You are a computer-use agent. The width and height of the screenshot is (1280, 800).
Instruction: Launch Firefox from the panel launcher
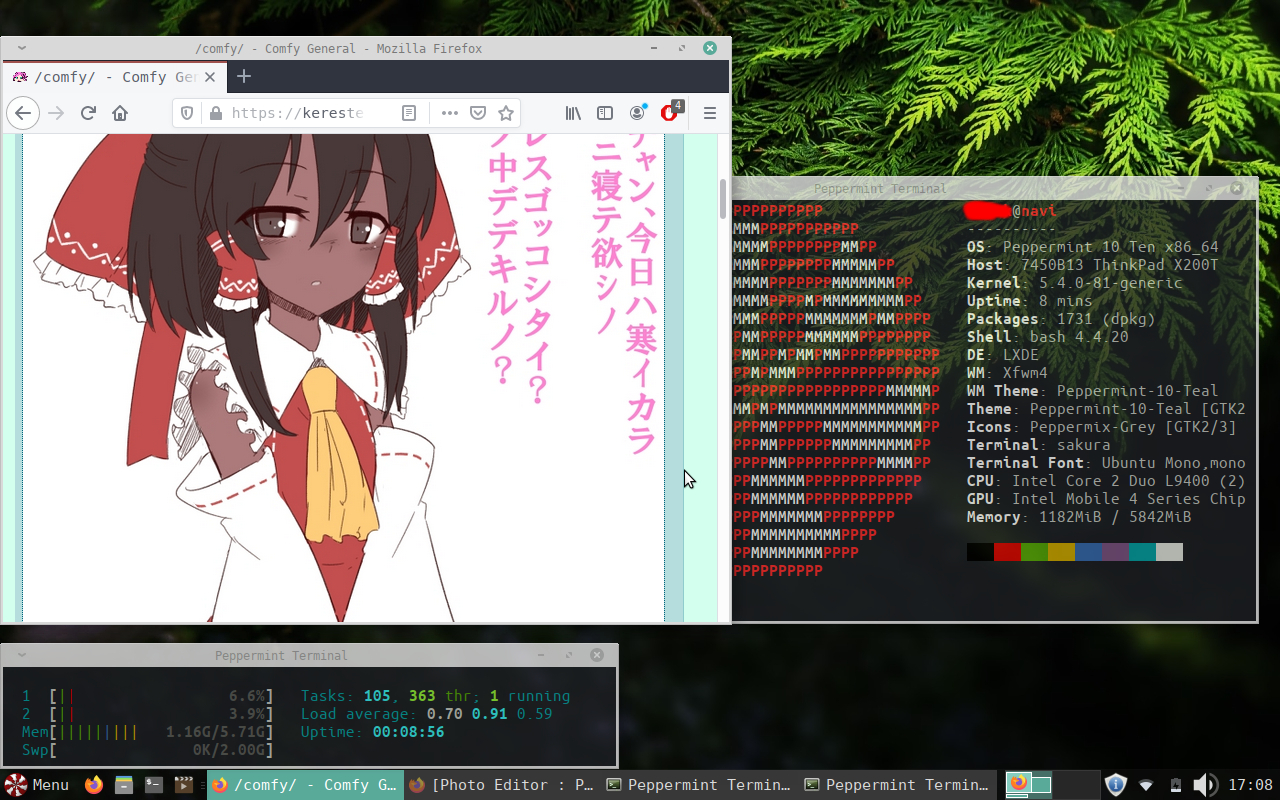(x=94, y=785)
